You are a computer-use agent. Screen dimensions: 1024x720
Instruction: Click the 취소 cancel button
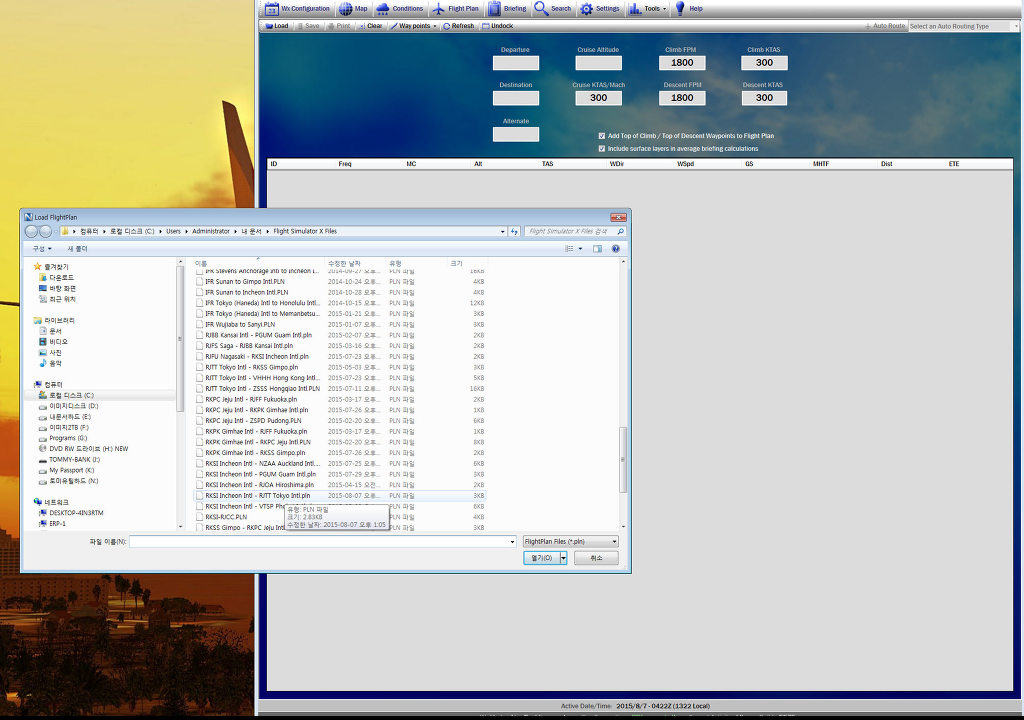[x=596, y=558]
